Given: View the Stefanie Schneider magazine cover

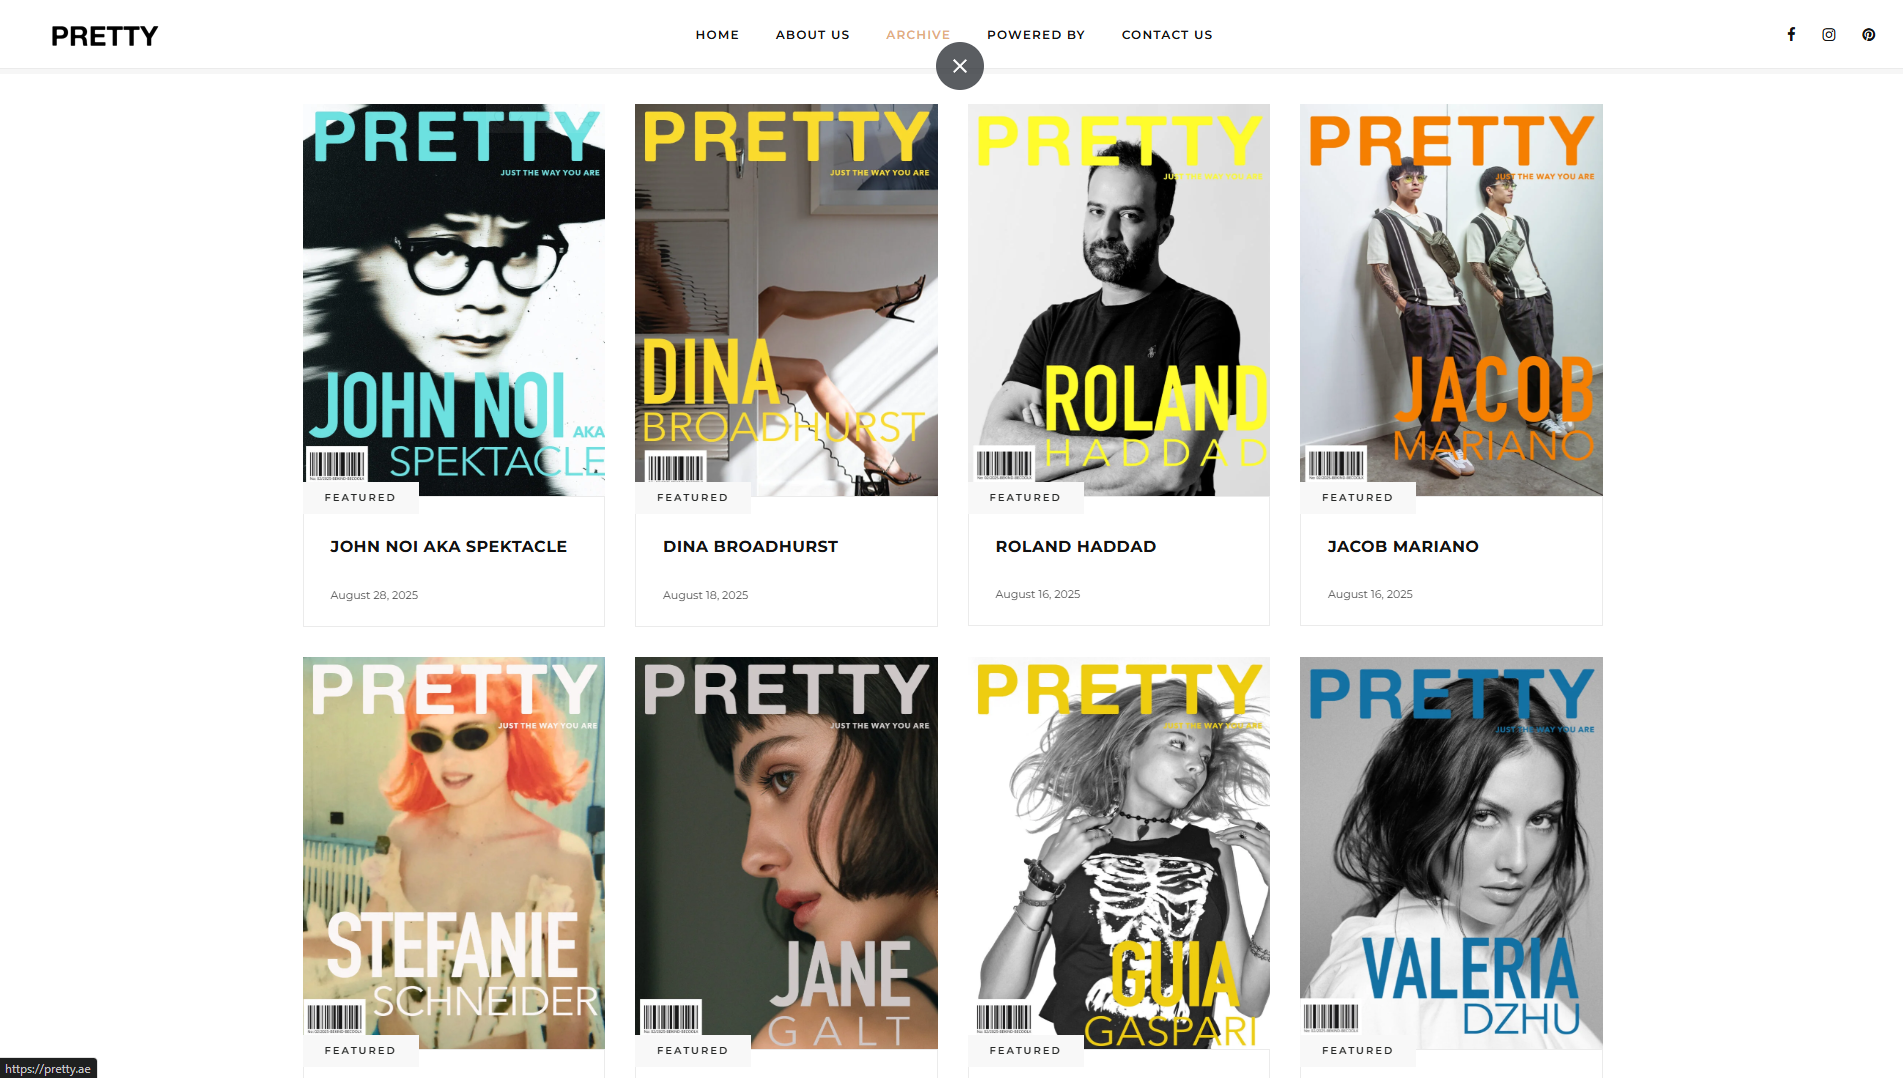Looking at the screenshot, I should 454,853.
